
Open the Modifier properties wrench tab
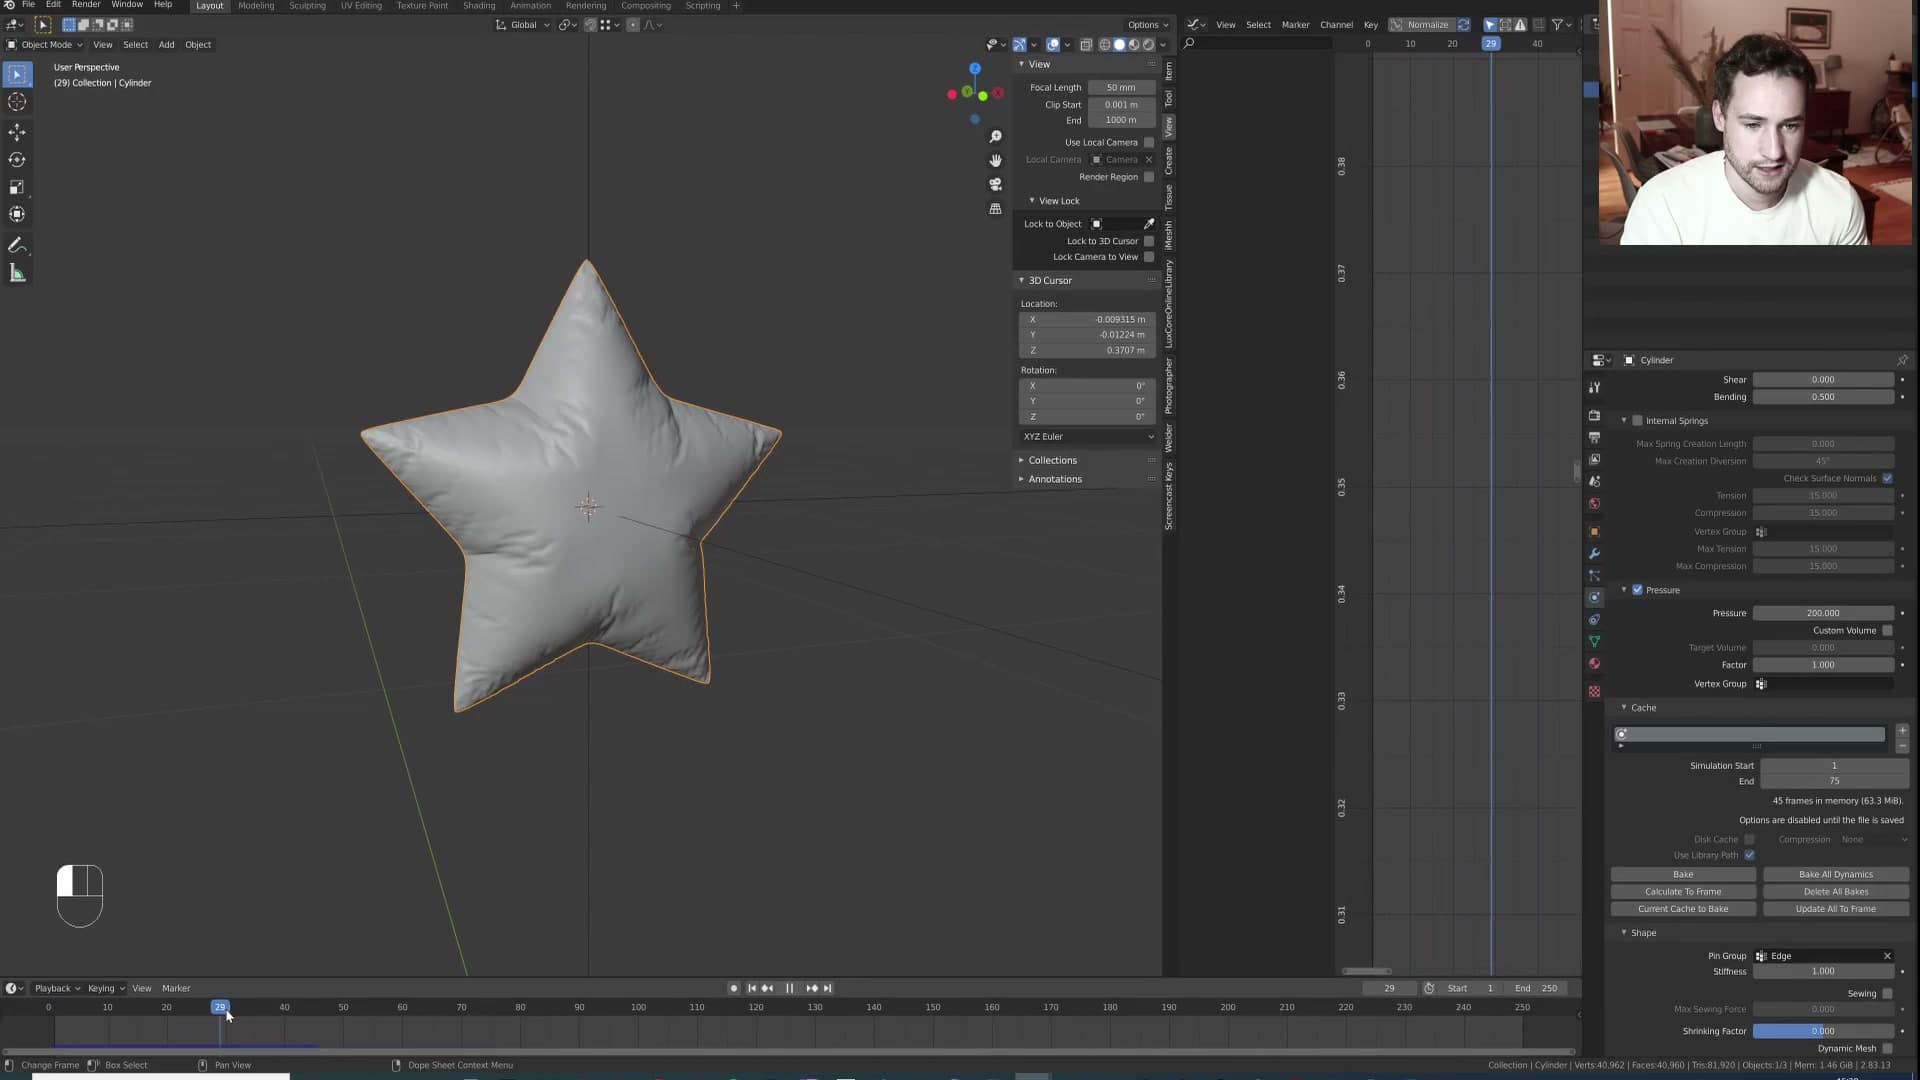1595,553
